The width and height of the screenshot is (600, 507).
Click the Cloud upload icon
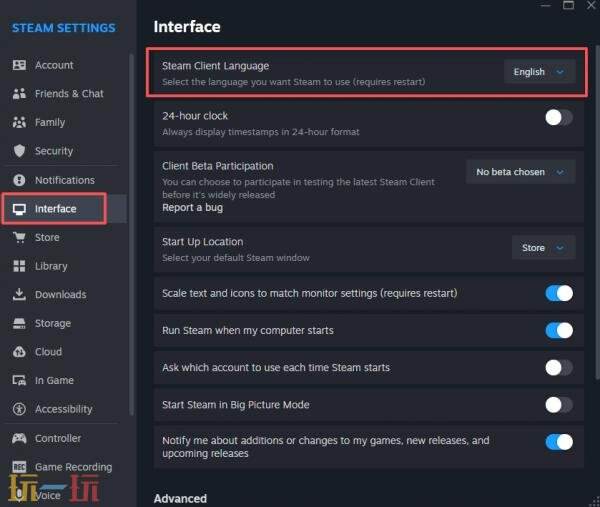pyautogui.click(x=19, y=352)
